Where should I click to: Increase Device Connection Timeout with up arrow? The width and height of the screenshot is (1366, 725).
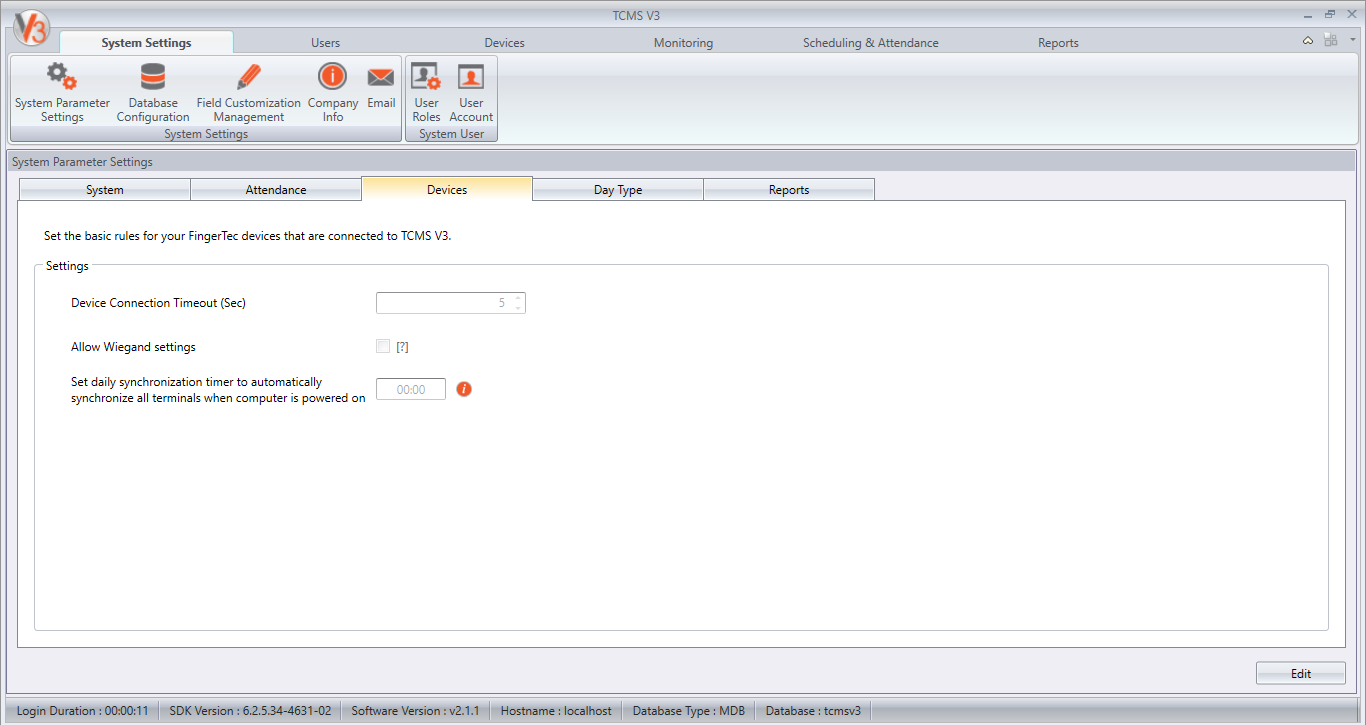coord(518,298)
